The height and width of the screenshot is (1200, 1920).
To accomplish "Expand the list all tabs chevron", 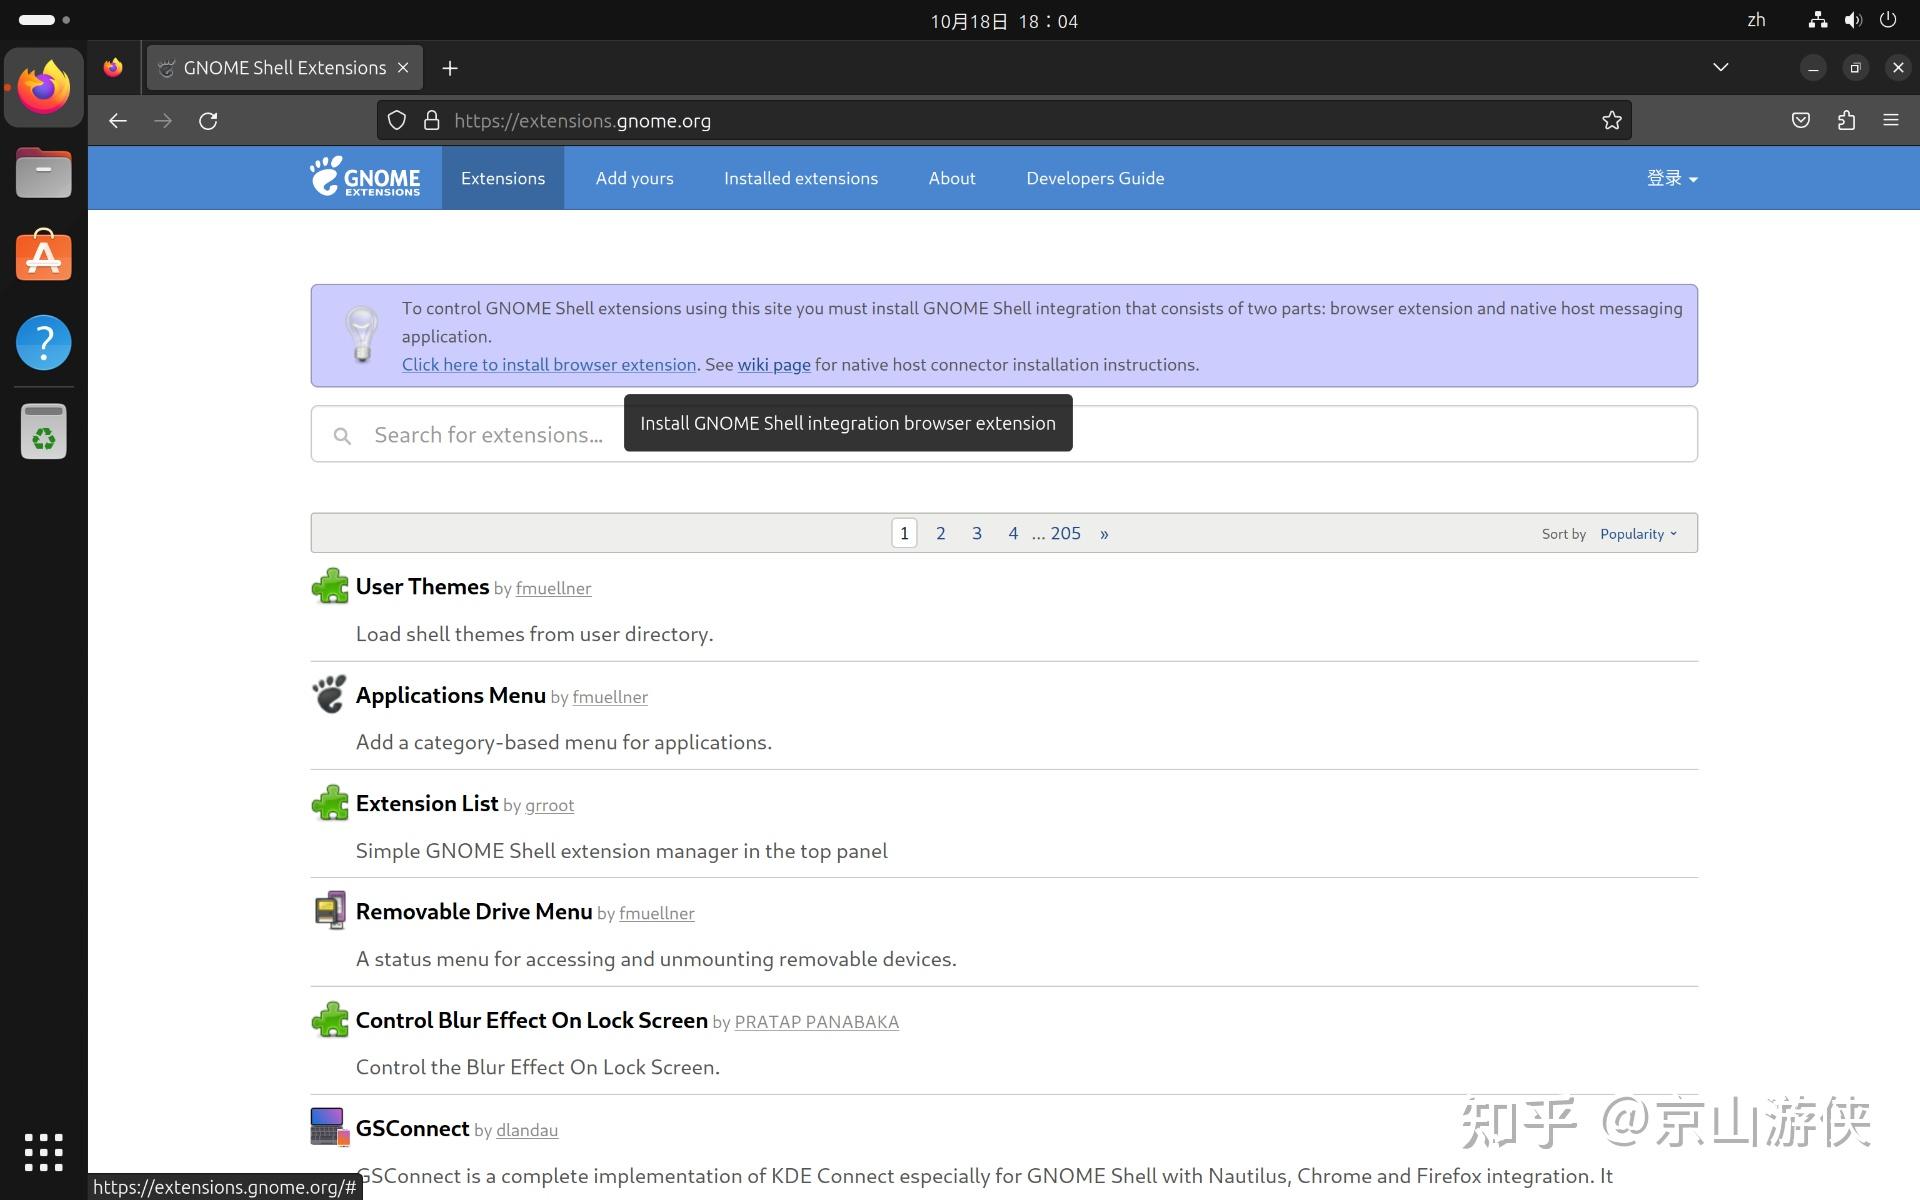I will (x=1720, y=68).
